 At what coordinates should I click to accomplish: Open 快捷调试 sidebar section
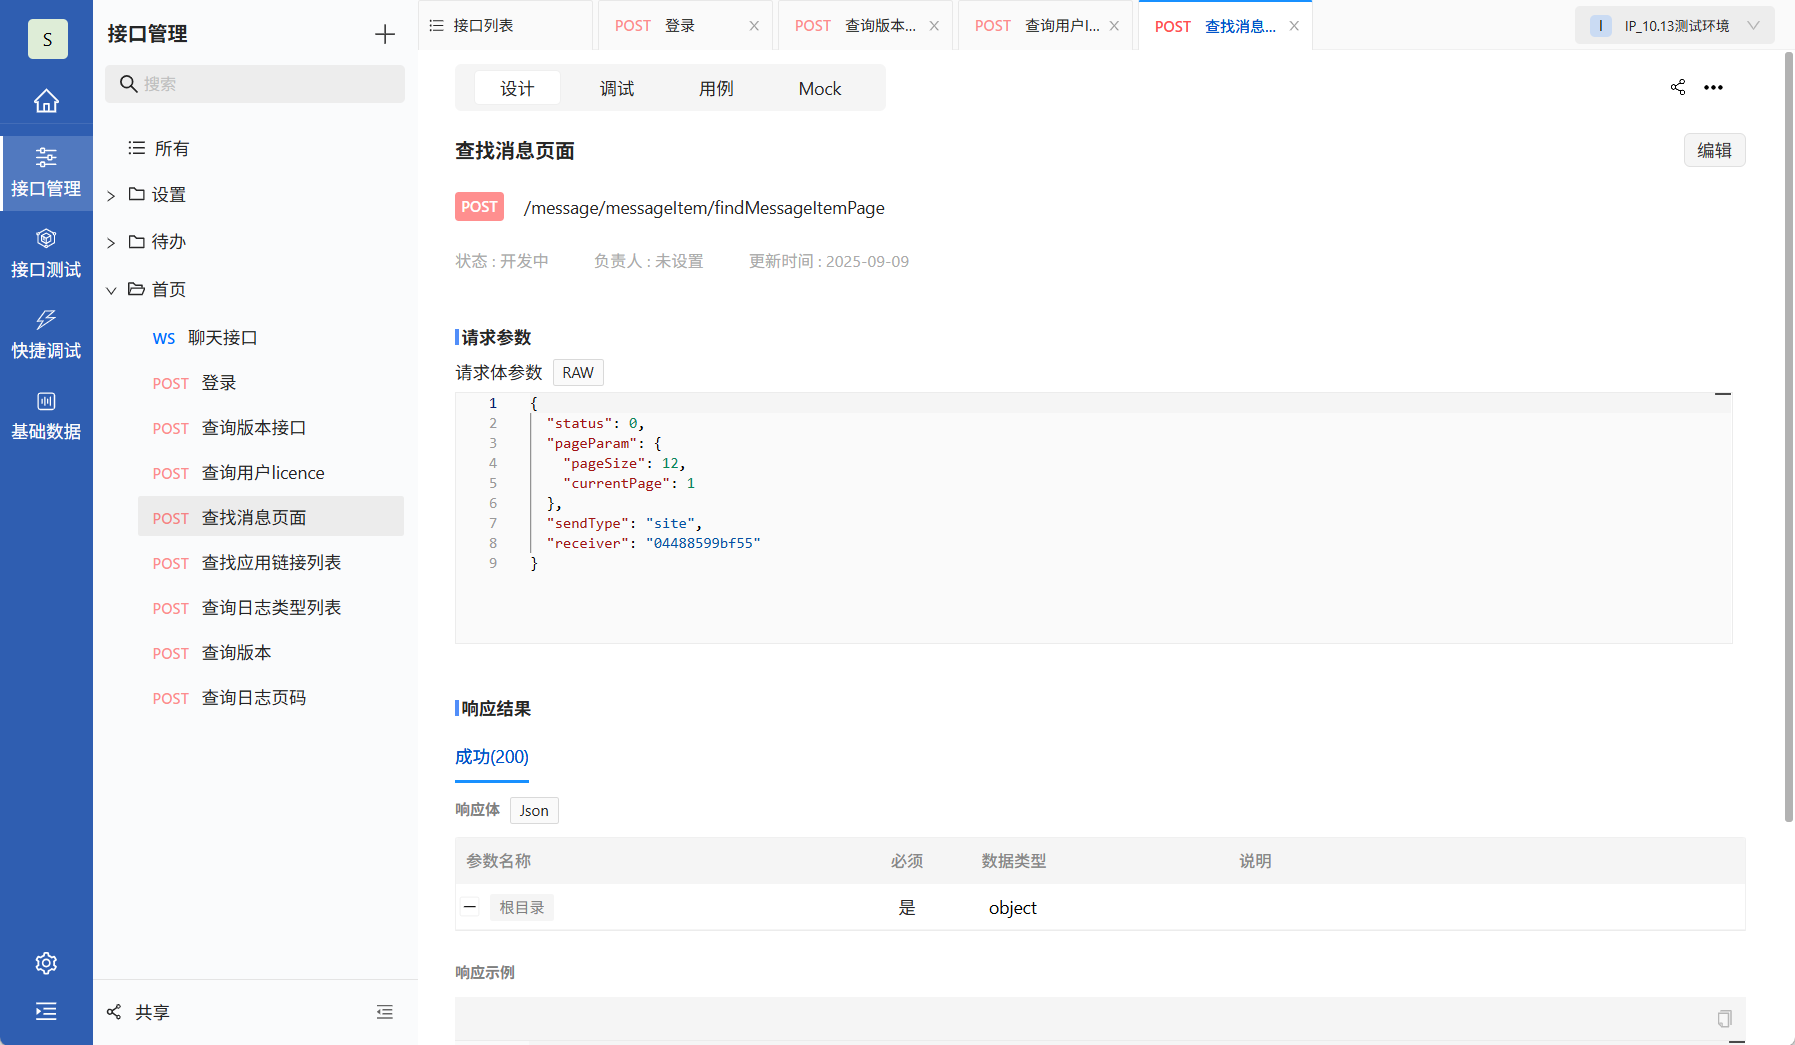click(46, 334)
